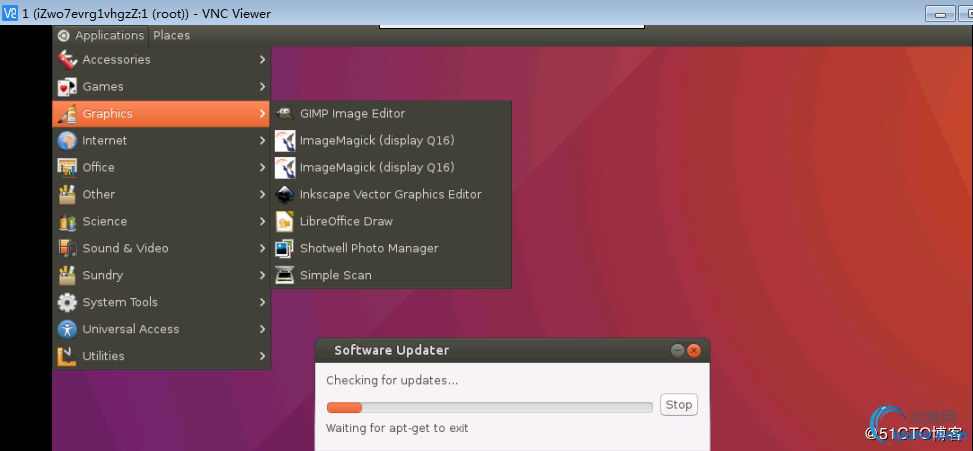Expand the Games submenu arrow
The image size is (973, 451).
coord(262,87)
